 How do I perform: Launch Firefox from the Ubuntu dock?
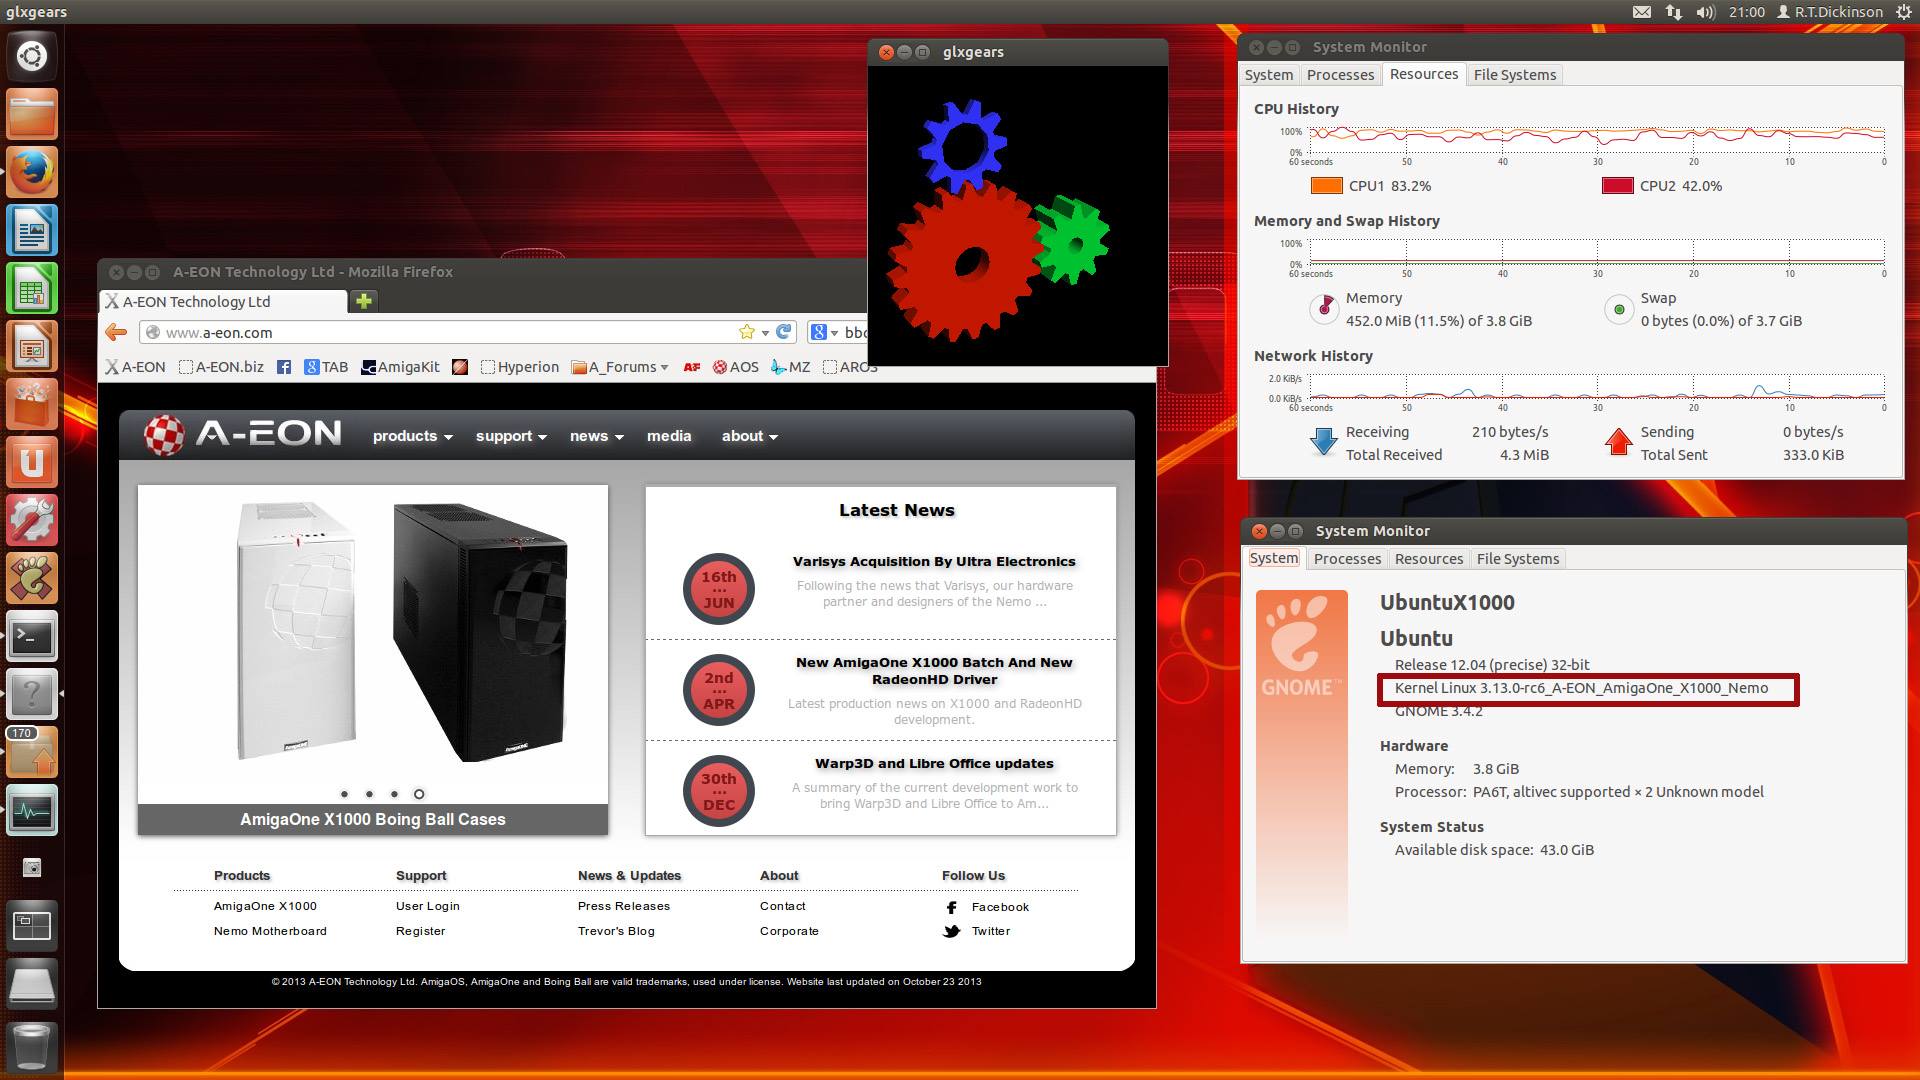32,172
